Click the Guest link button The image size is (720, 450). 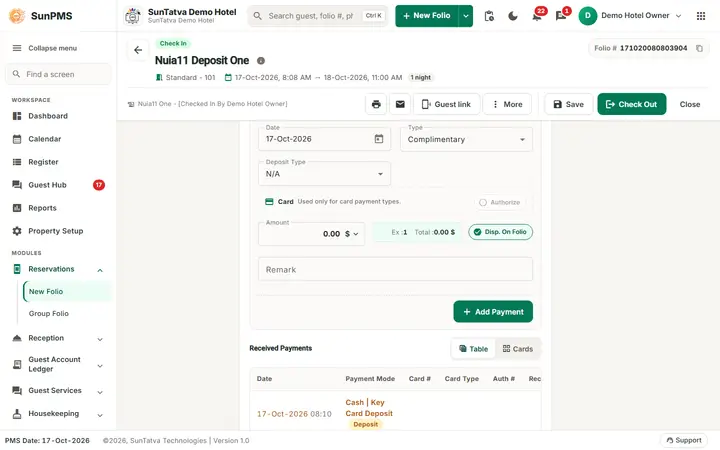pos(447,104)
